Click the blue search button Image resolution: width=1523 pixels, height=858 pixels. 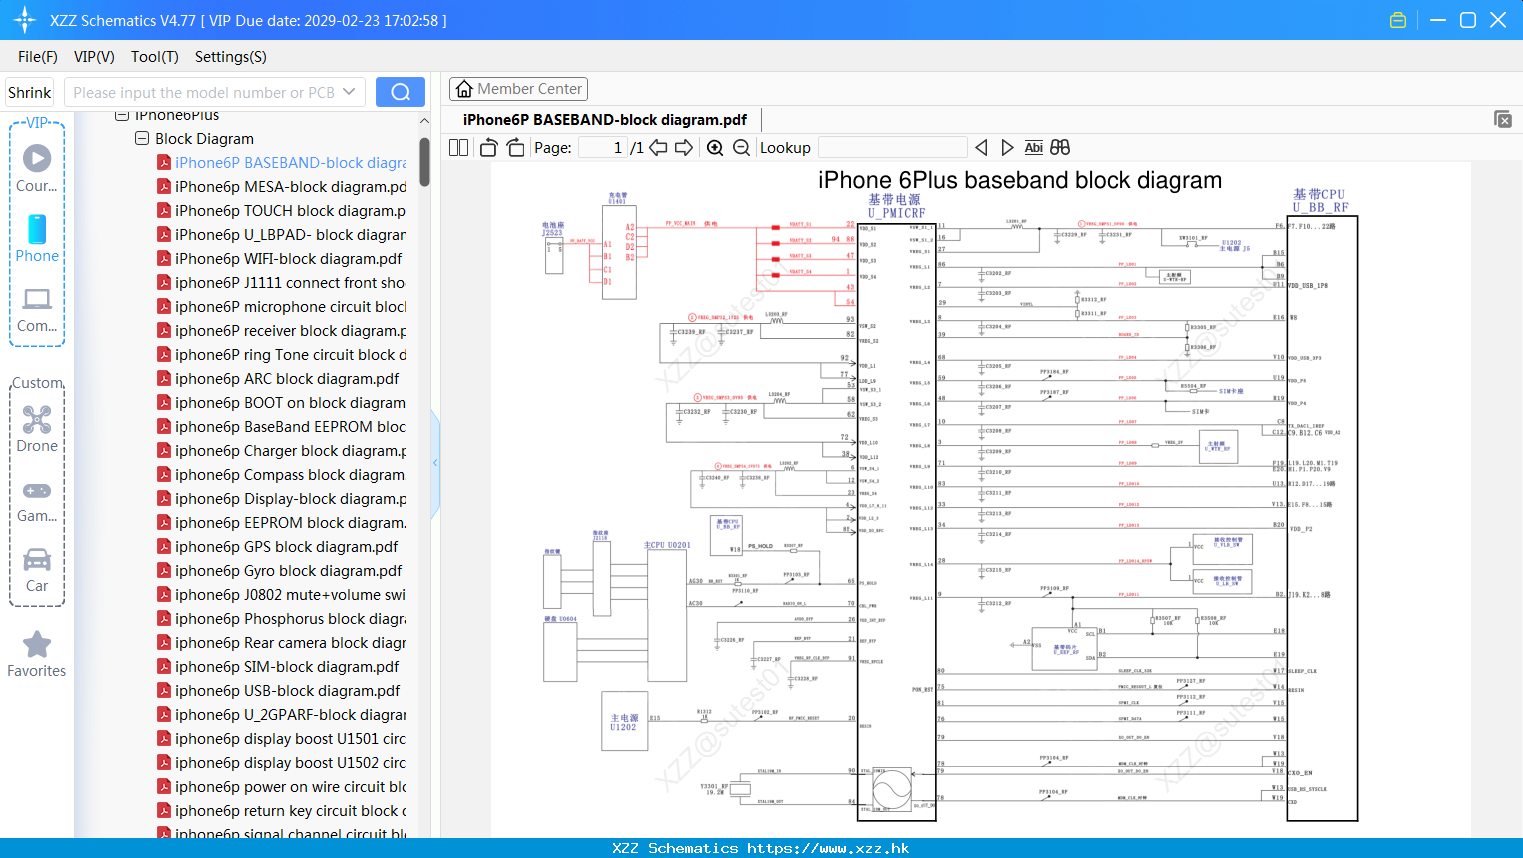(400, 92)
